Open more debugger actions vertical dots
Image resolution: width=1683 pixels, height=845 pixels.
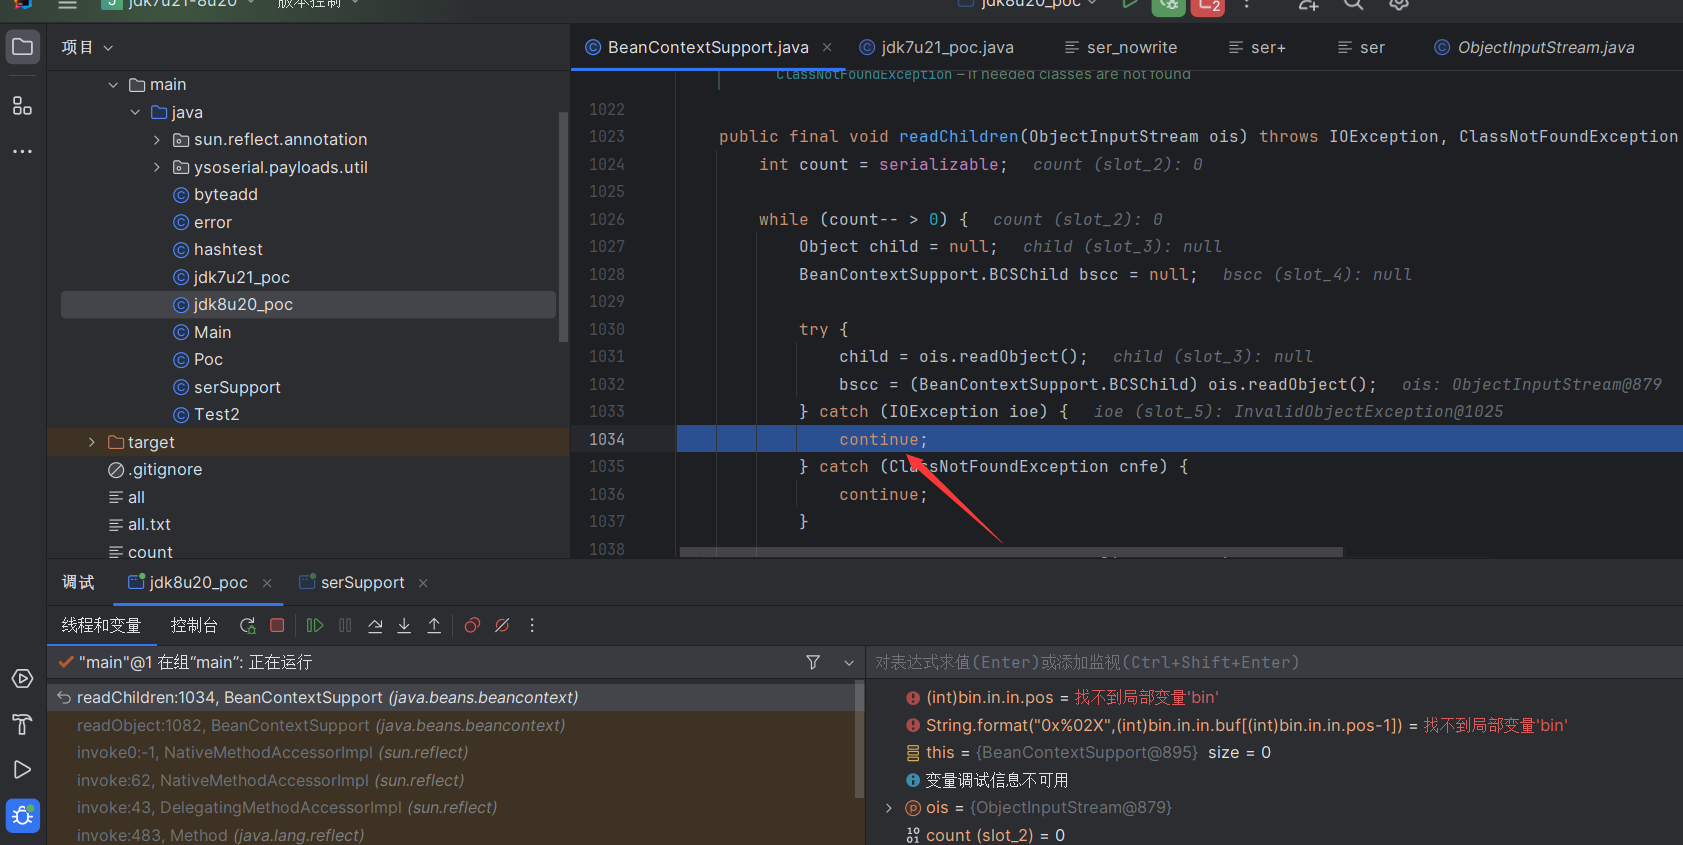[532, 625]
